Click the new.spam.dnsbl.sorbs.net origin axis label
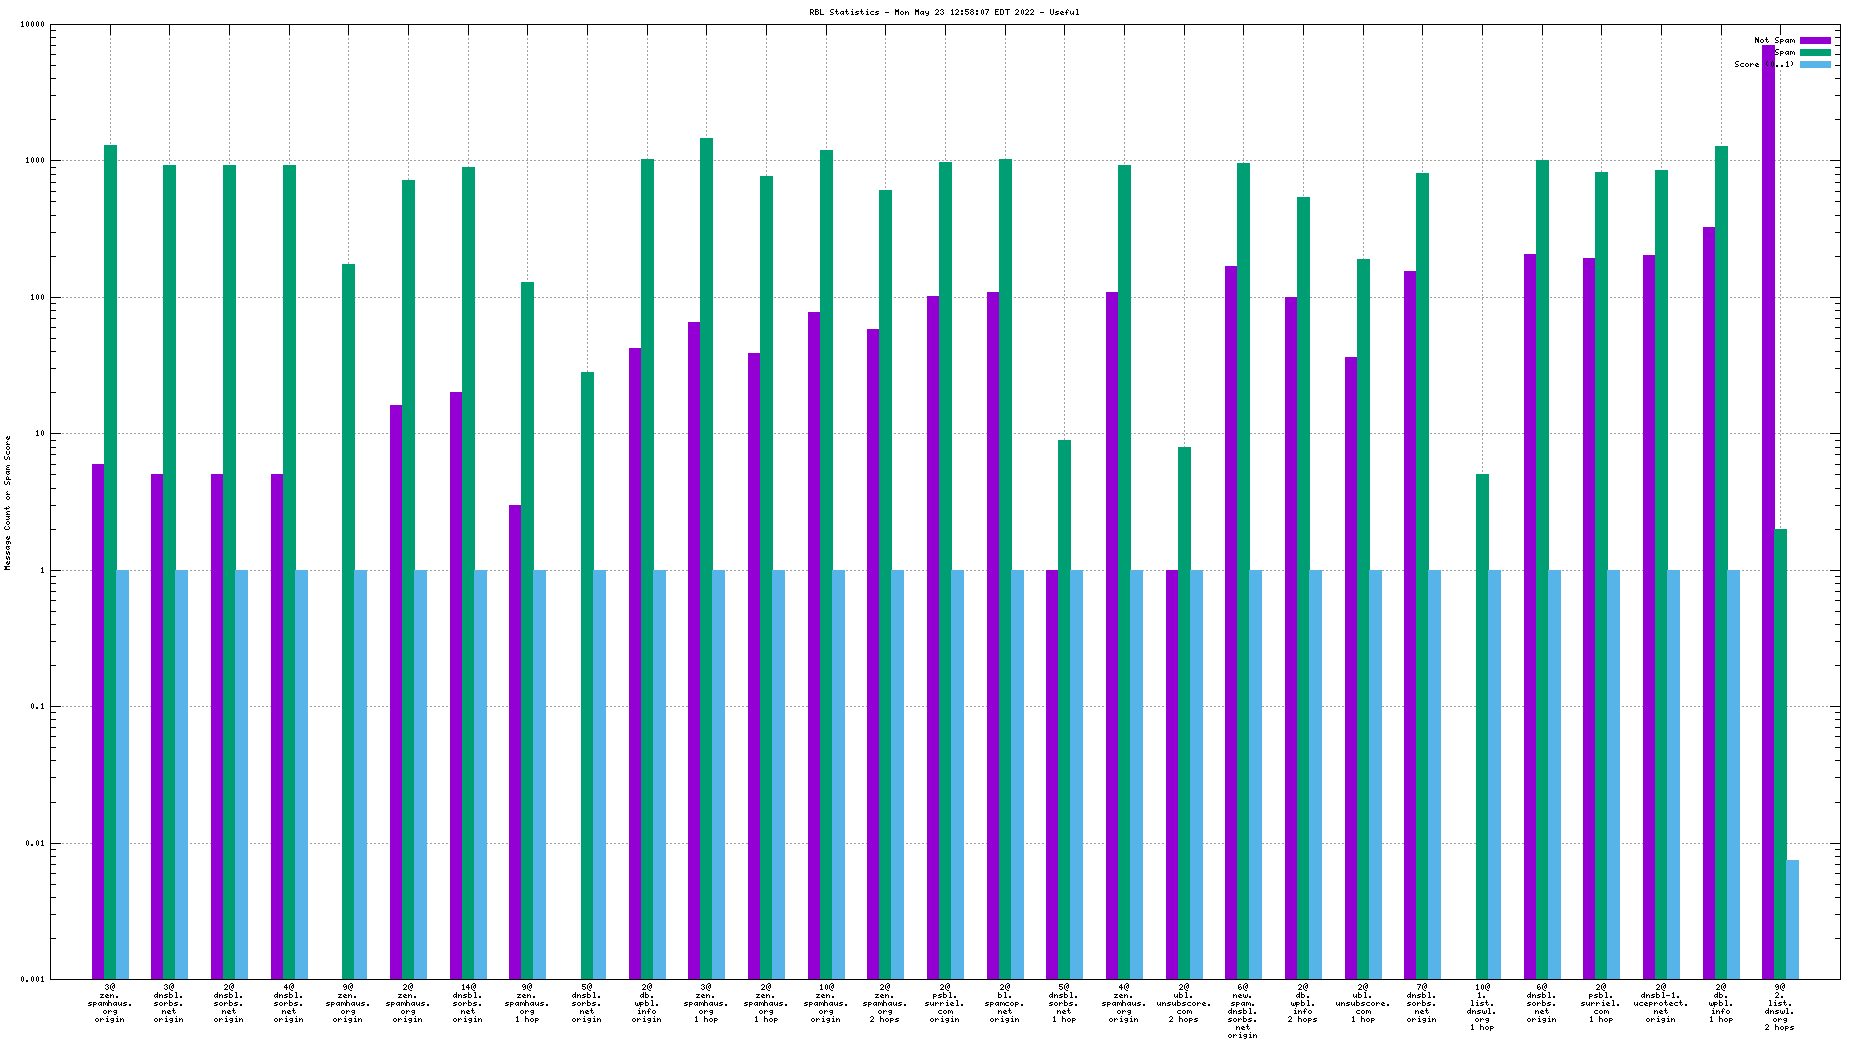 (1243, 1010)
